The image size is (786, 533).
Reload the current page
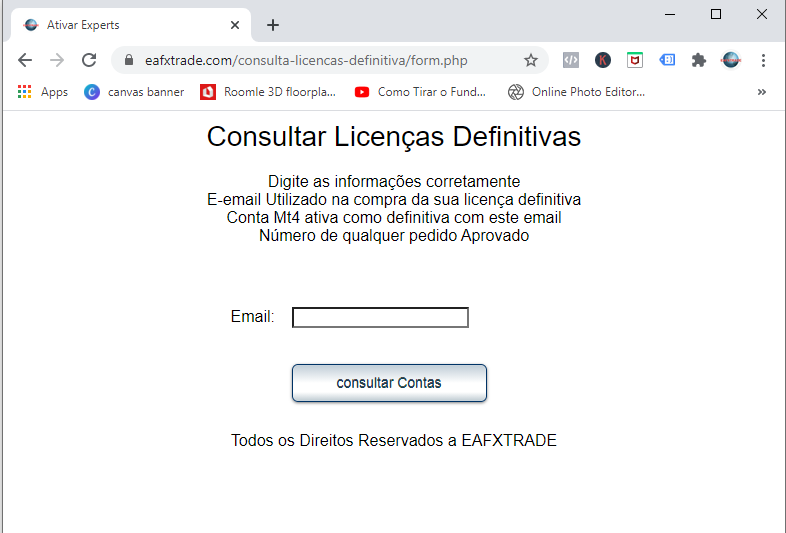click(89, 60)
